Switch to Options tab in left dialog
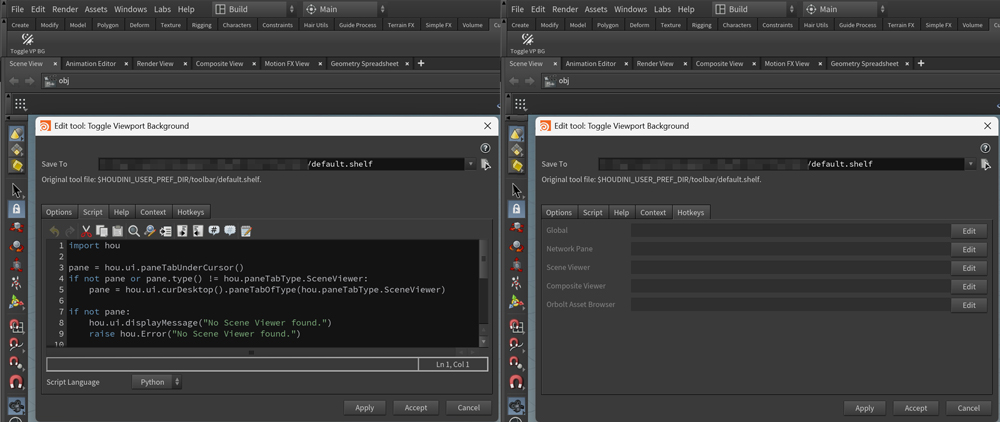1000x422 pixels. coord(59,212)
